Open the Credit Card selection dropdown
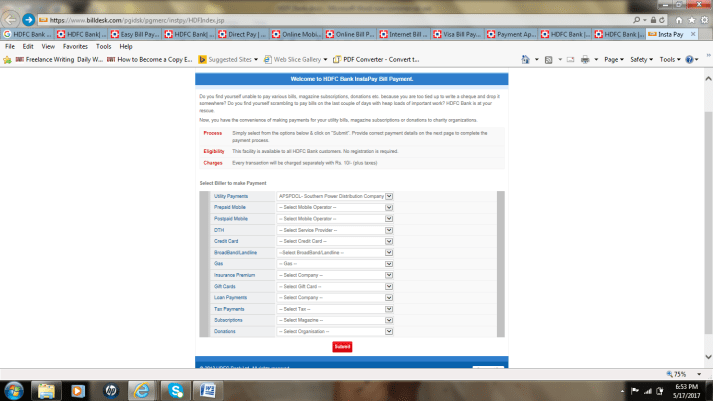 335,241
